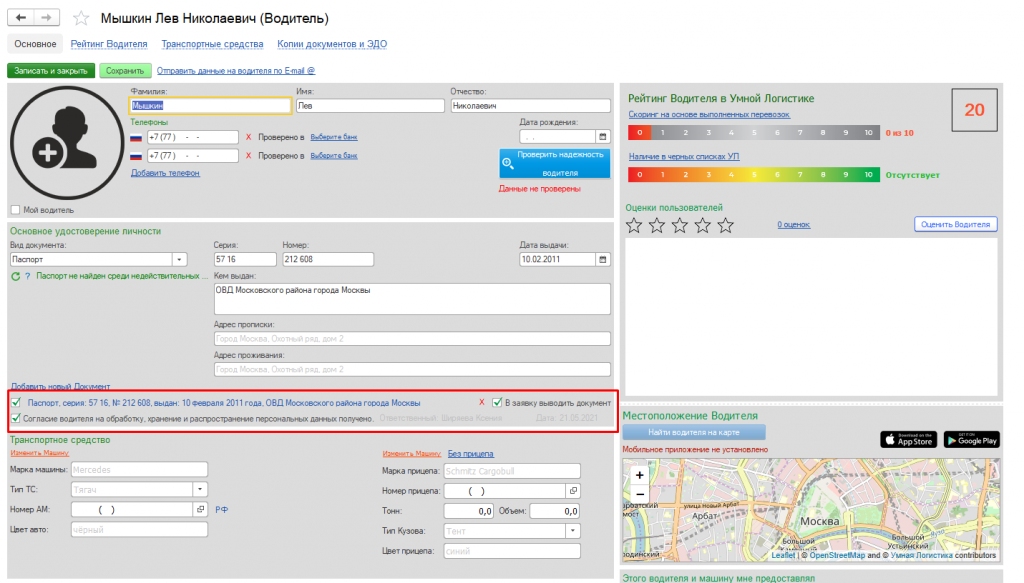The width and height of the screenshot is (1024, 583).
Task: Open the 0 оценок link
Action: (x=793, y=224)
